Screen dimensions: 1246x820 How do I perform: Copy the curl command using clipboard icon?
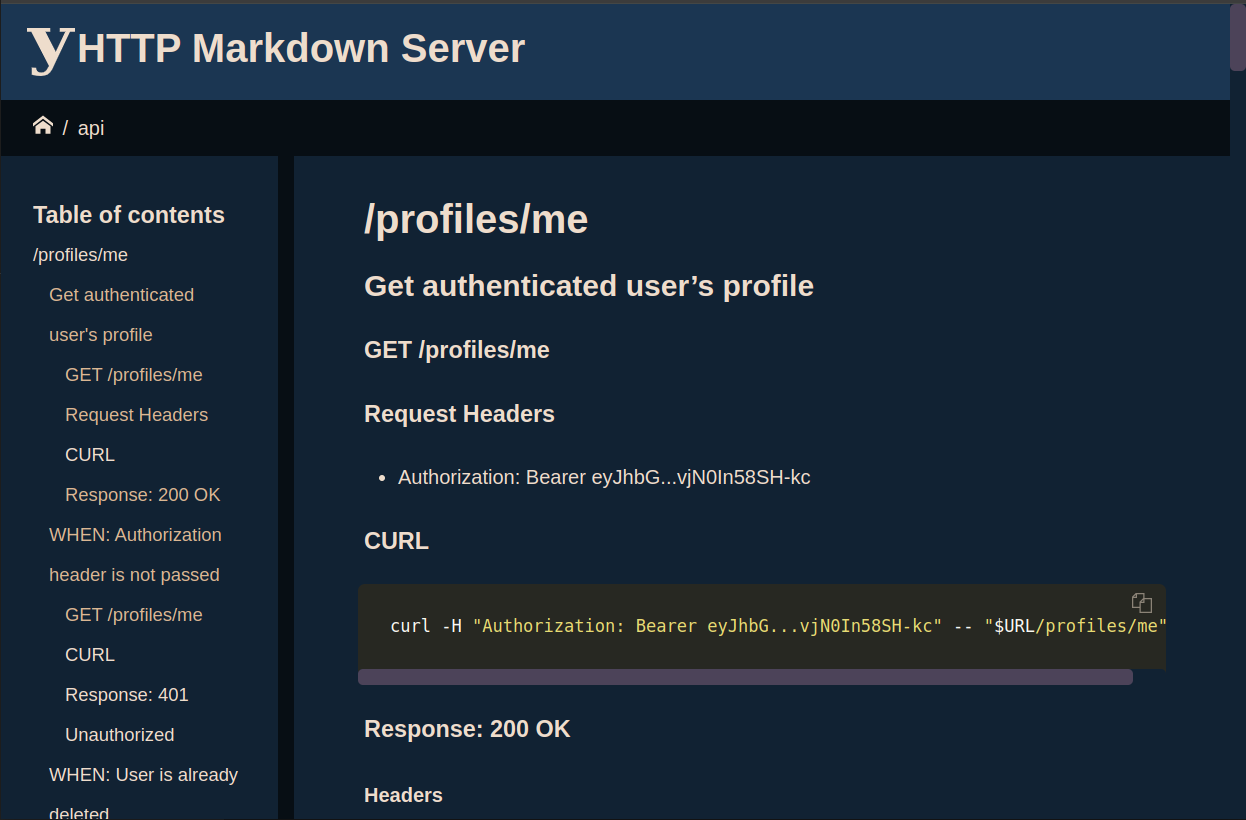(1141, 602)
